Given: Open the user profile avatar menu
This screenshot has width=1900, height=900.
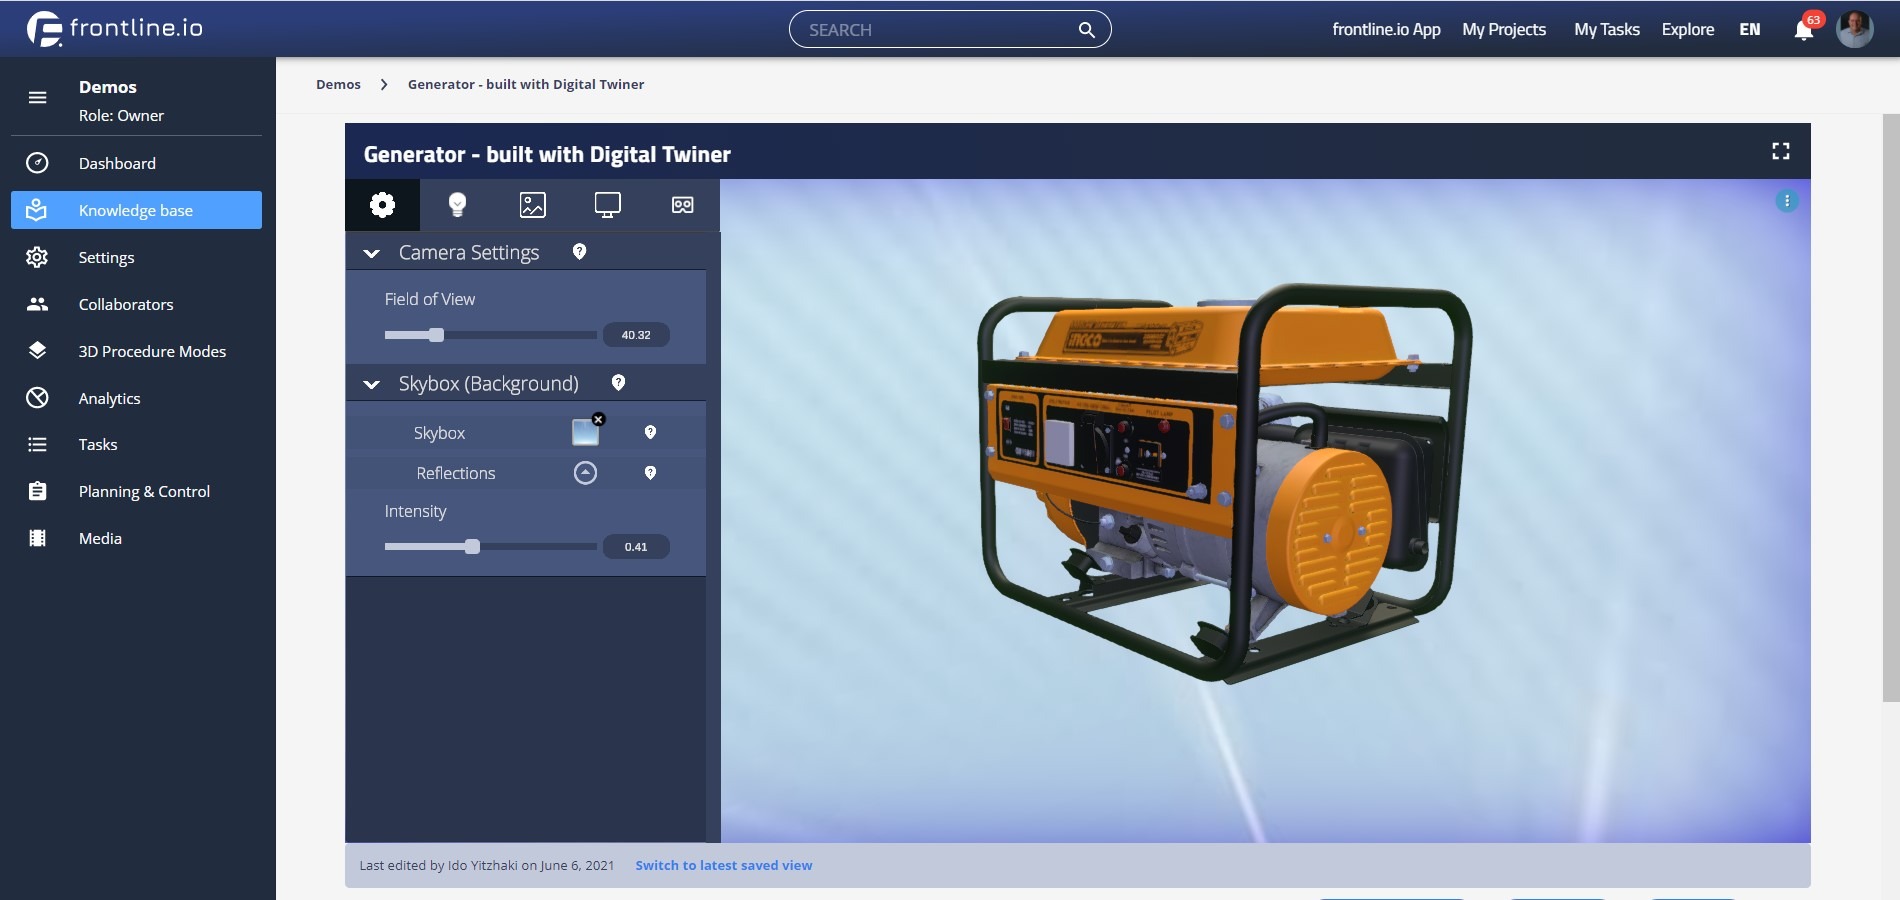Looking at the screenshot, I should [1855, 29].
